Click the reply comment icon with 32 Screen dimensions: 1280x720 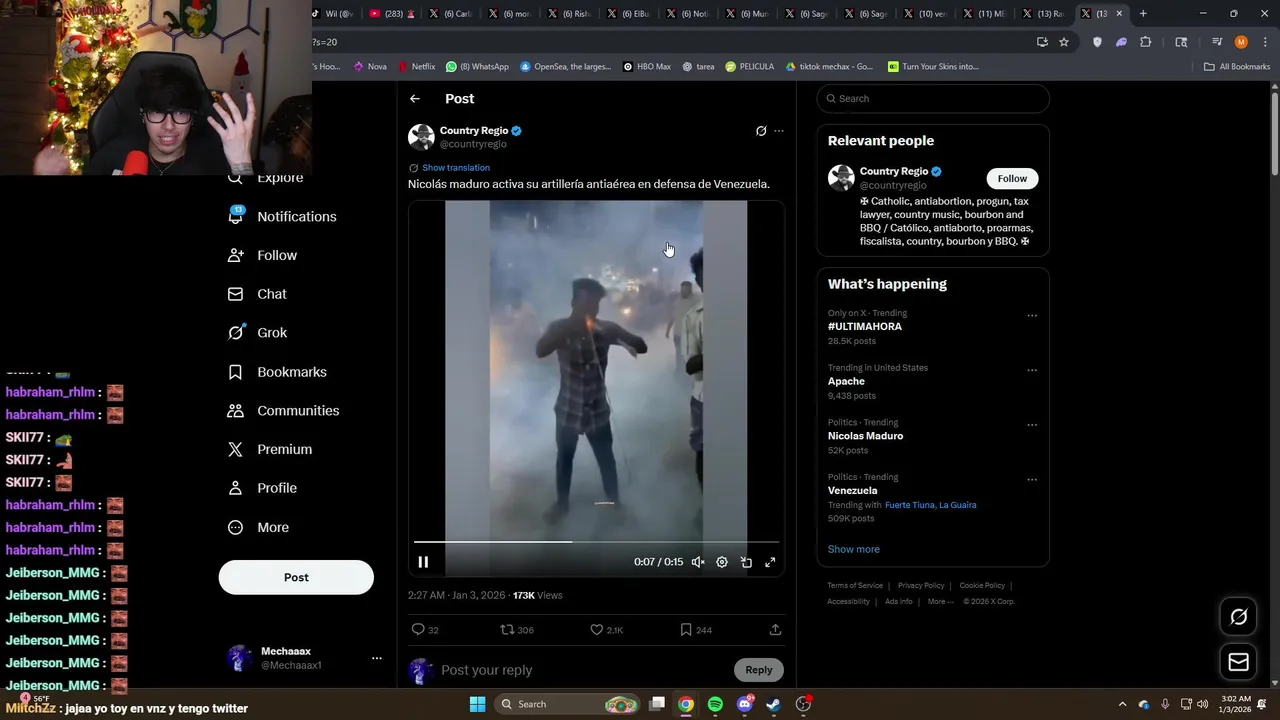425,630
